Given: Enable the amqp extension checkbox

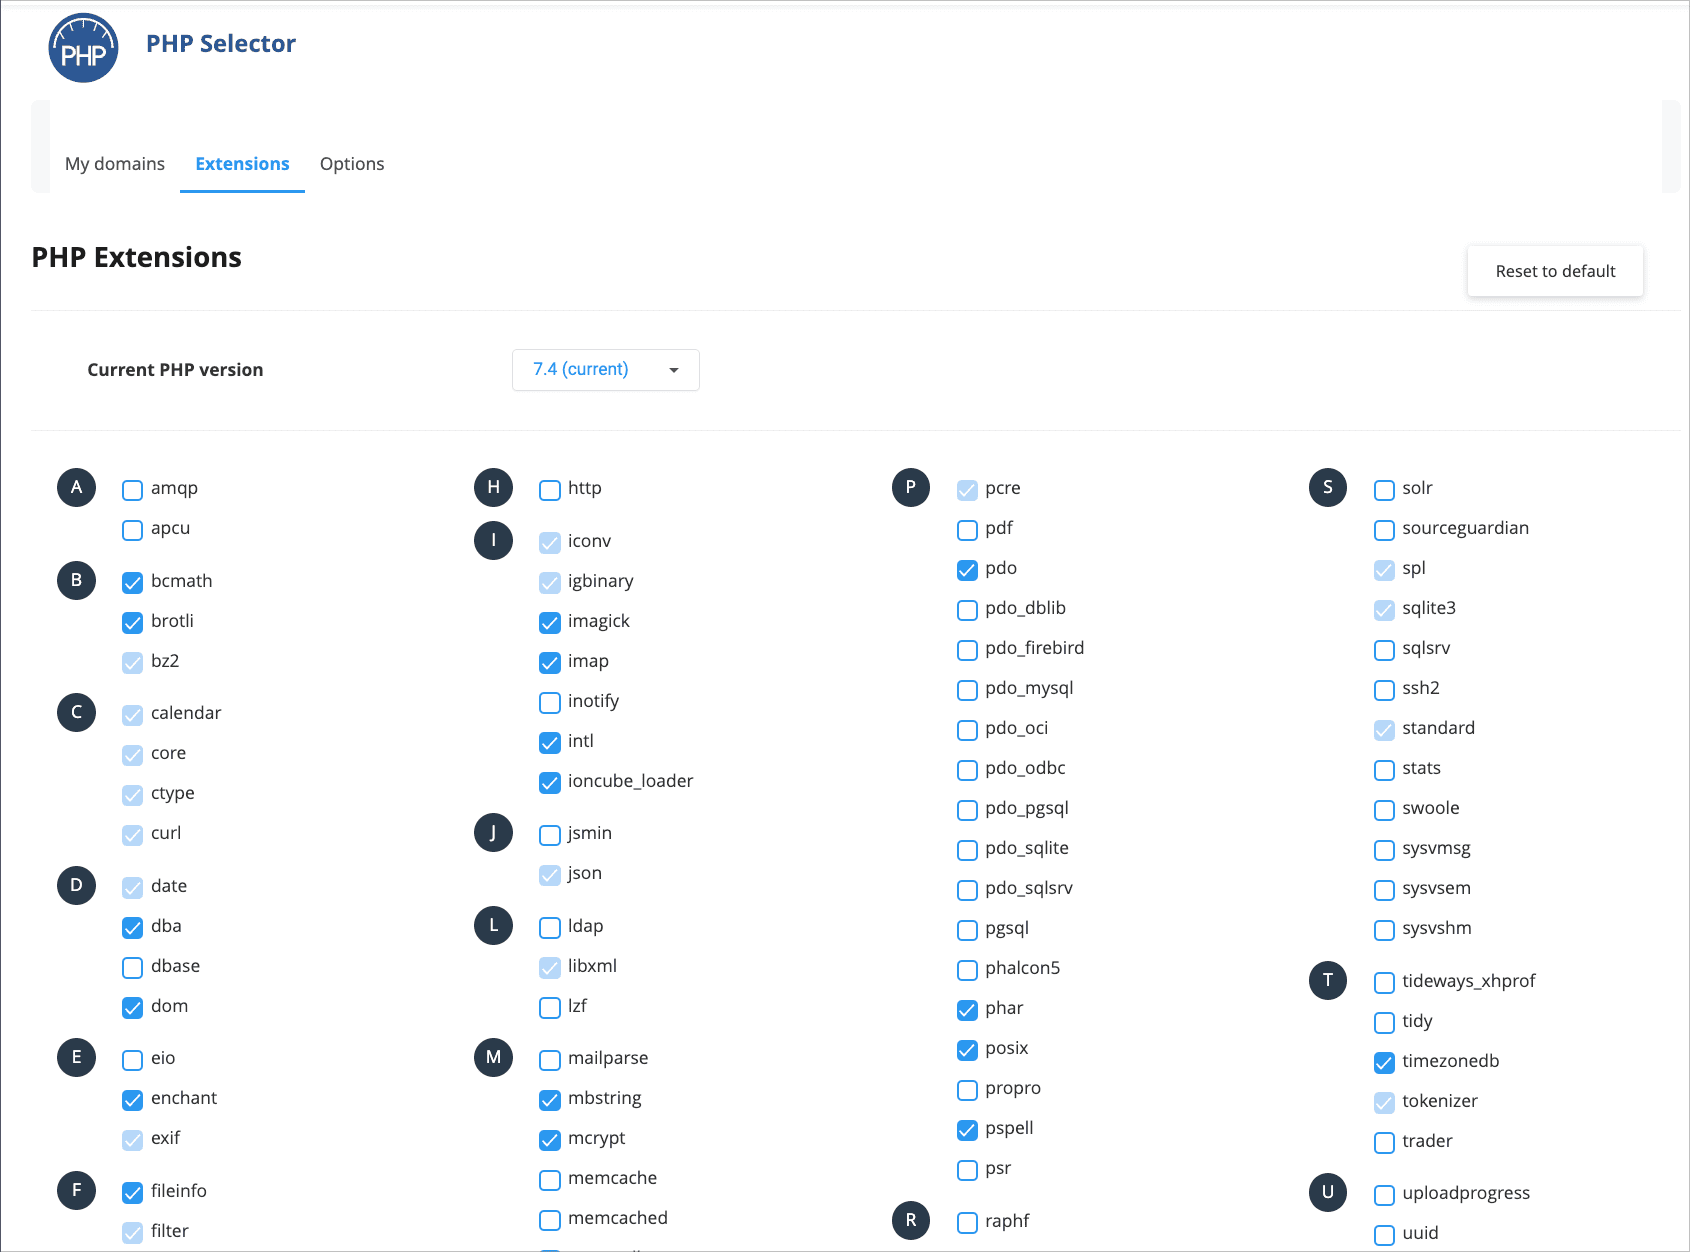Looking at the screenshot, I should [x=132, y=490].
